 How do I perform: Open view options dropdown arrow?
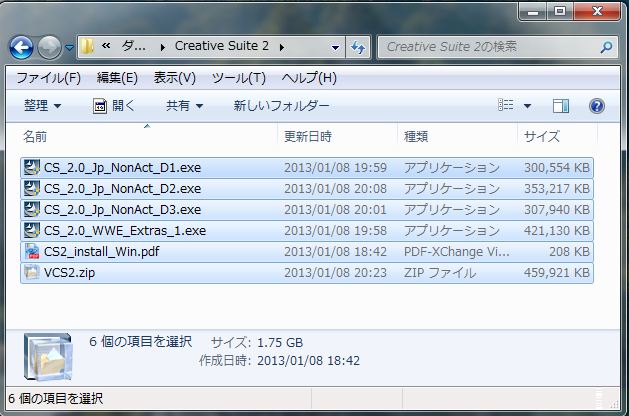point(528,106)
